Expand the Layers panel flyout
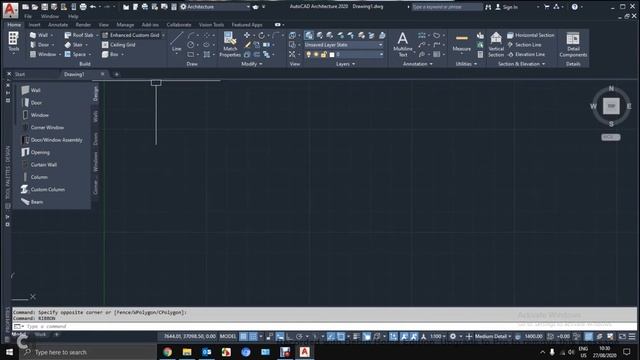This screenshot has height=360, width=640. [x=345, y=64]
